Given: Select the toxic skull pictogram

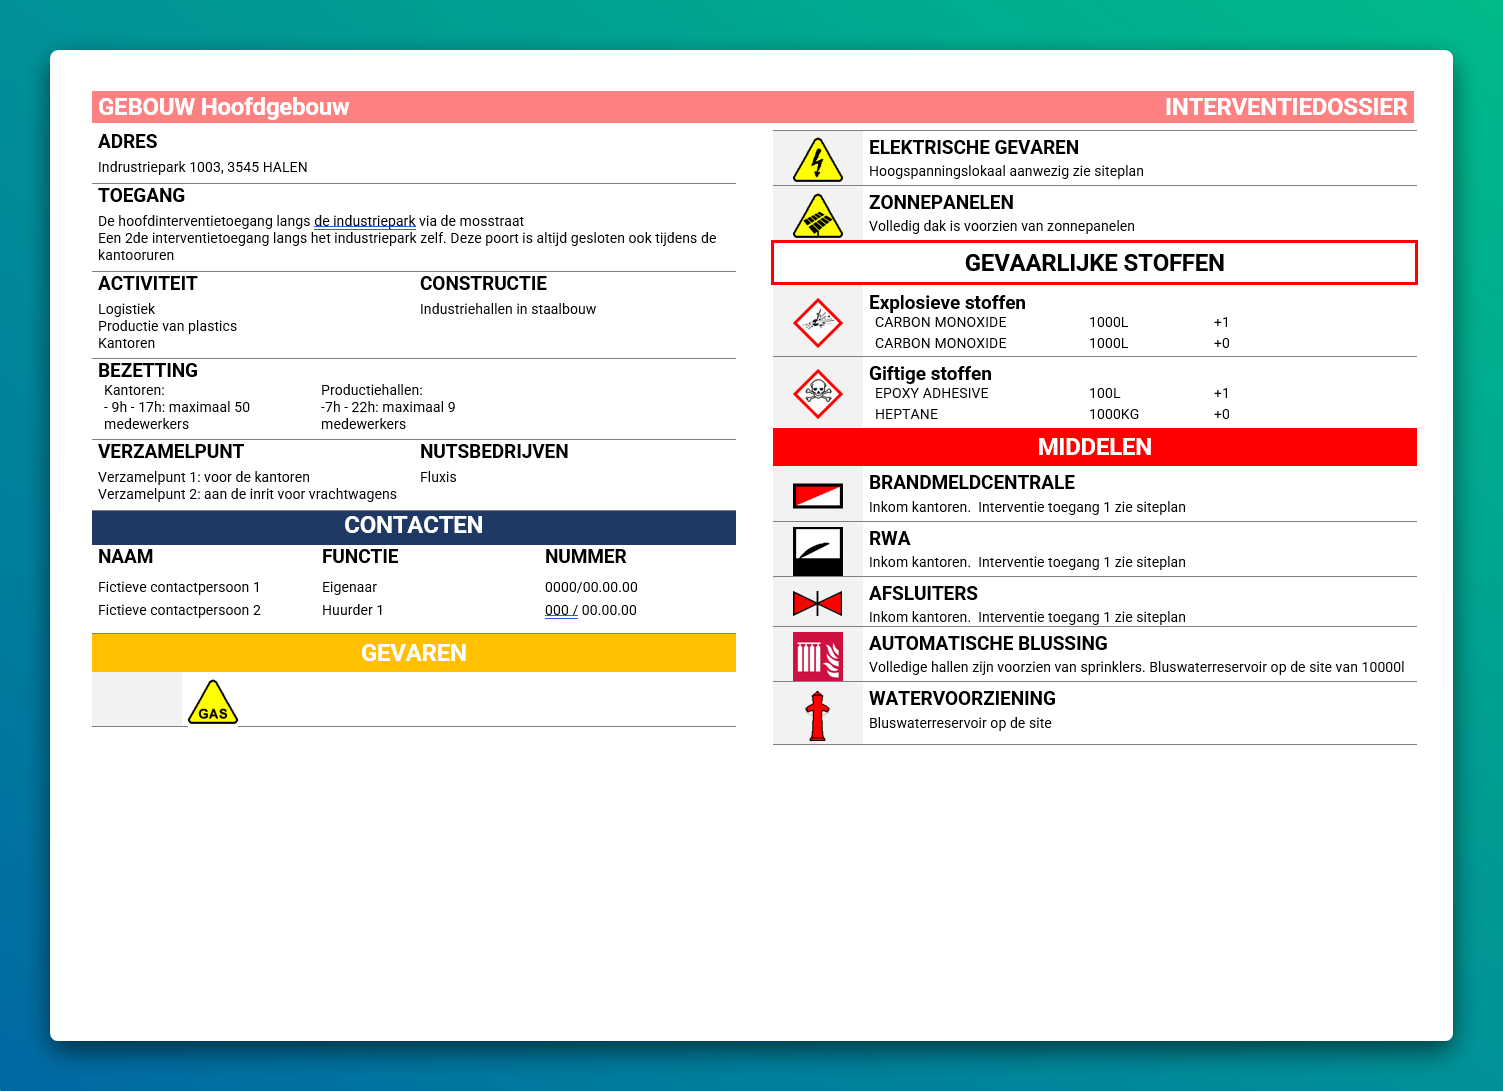Looking at the screenshot, I should (x=817, y=393).
